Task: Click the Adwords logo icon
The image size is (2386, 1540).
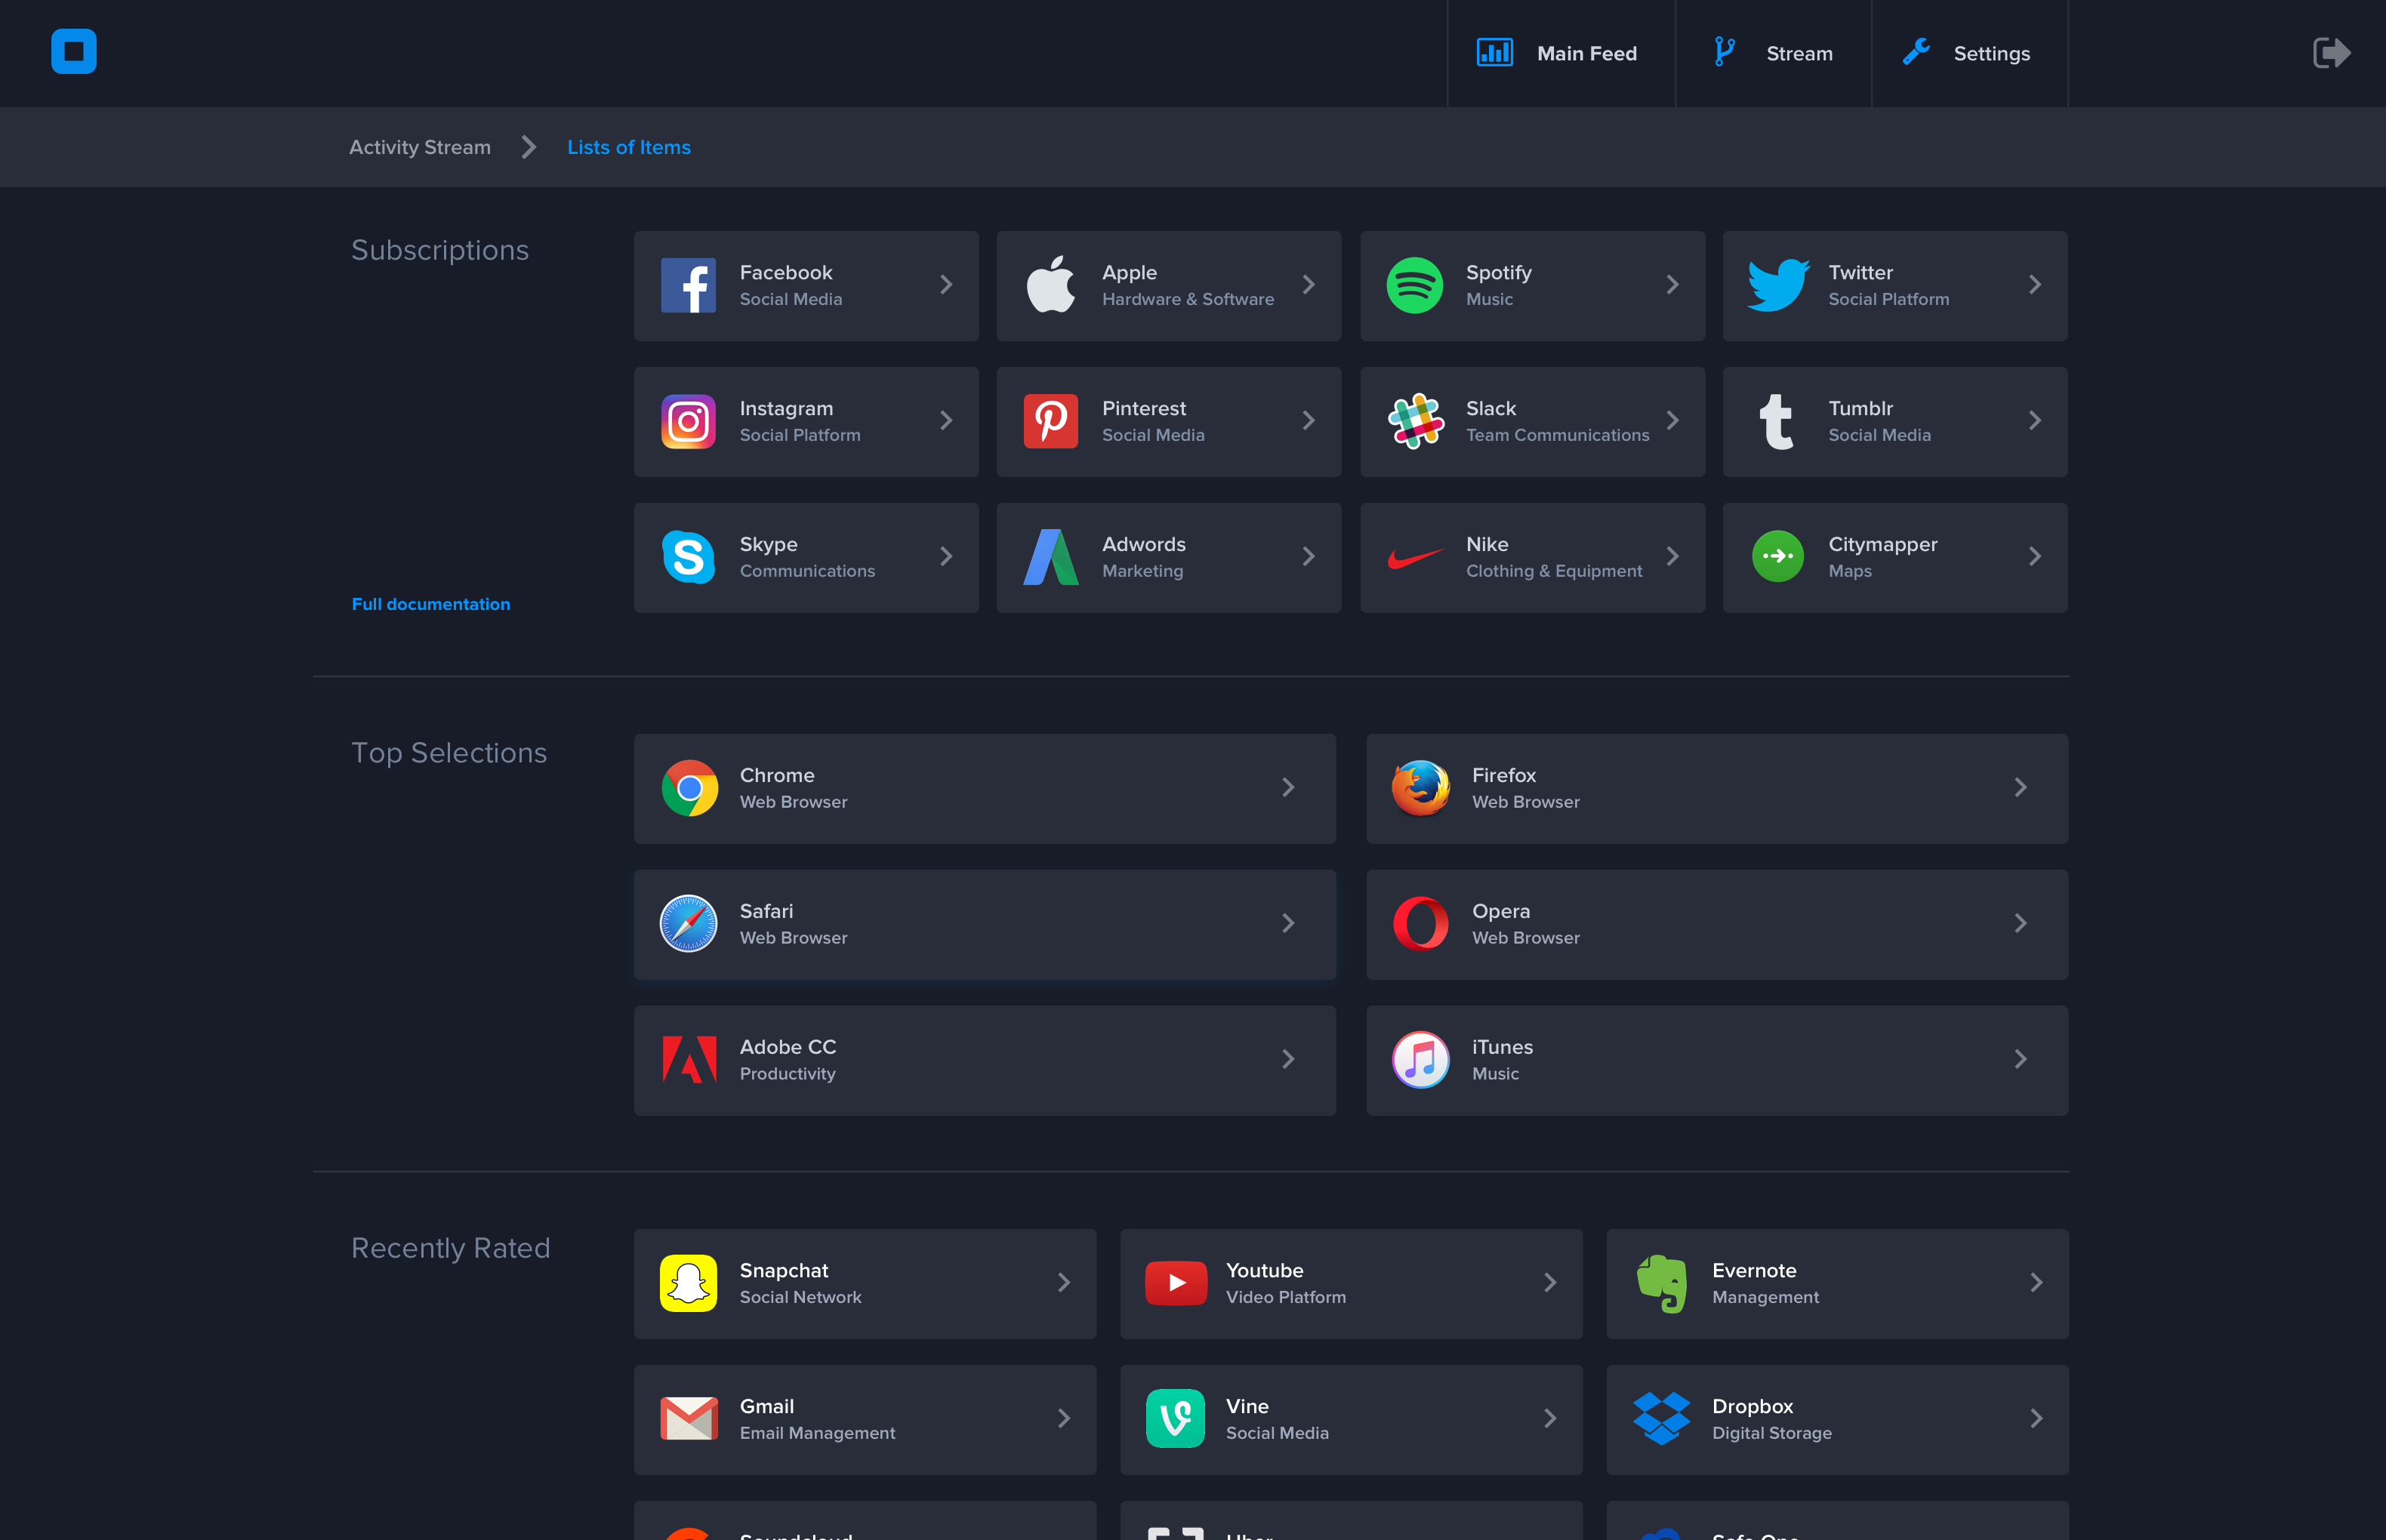Action: pyautogui.click(x=1051, y=557)
